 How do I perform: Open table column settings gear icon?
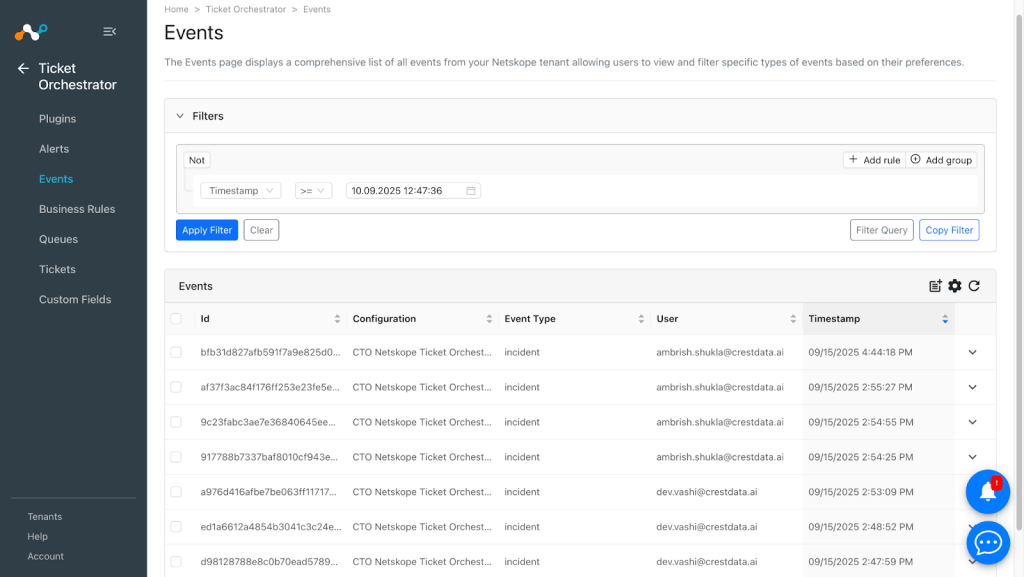click(955, 286)
